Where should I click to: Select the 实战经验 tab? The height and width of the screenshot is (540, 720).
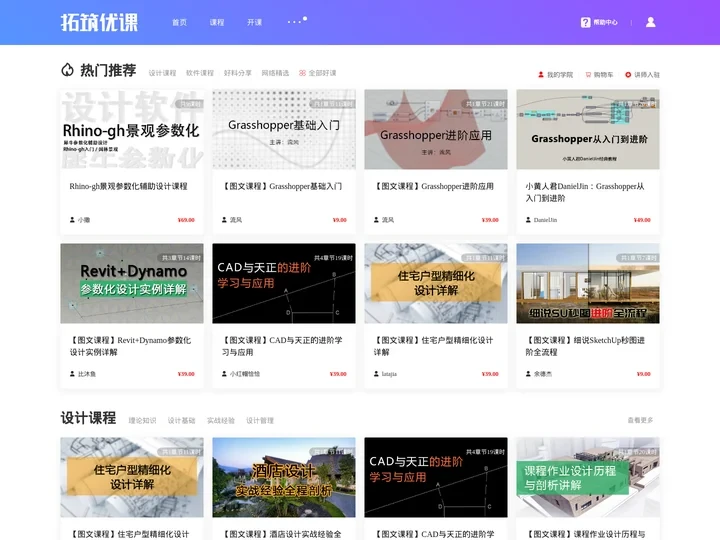221,420
